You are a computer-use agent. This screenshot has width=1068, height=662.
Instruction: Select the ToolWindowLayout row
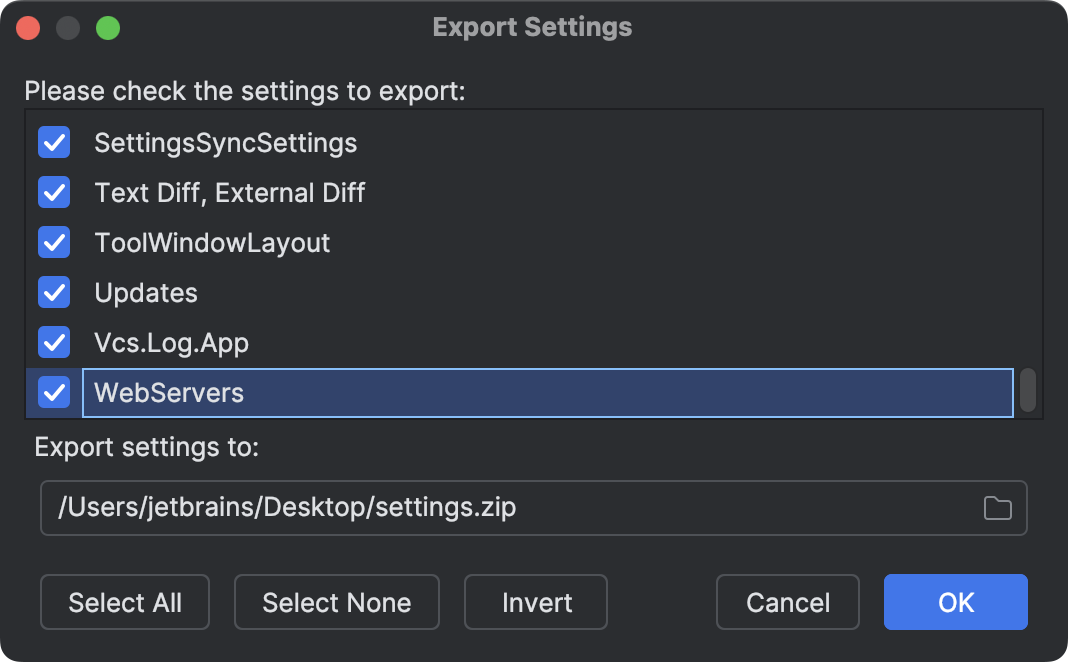(x=212, y=243)
